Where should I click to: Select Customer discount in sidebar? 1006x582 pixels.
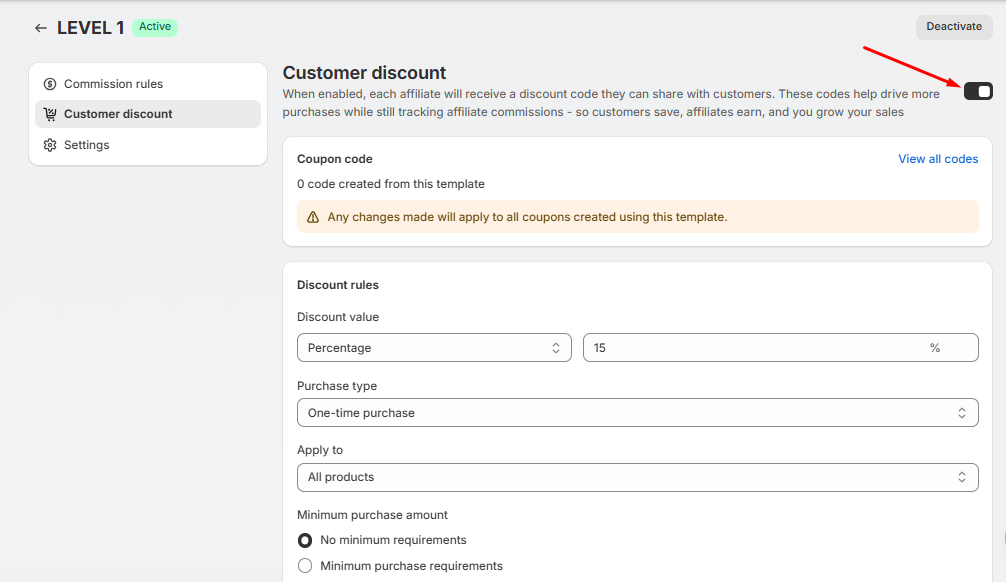click(118, 114)
